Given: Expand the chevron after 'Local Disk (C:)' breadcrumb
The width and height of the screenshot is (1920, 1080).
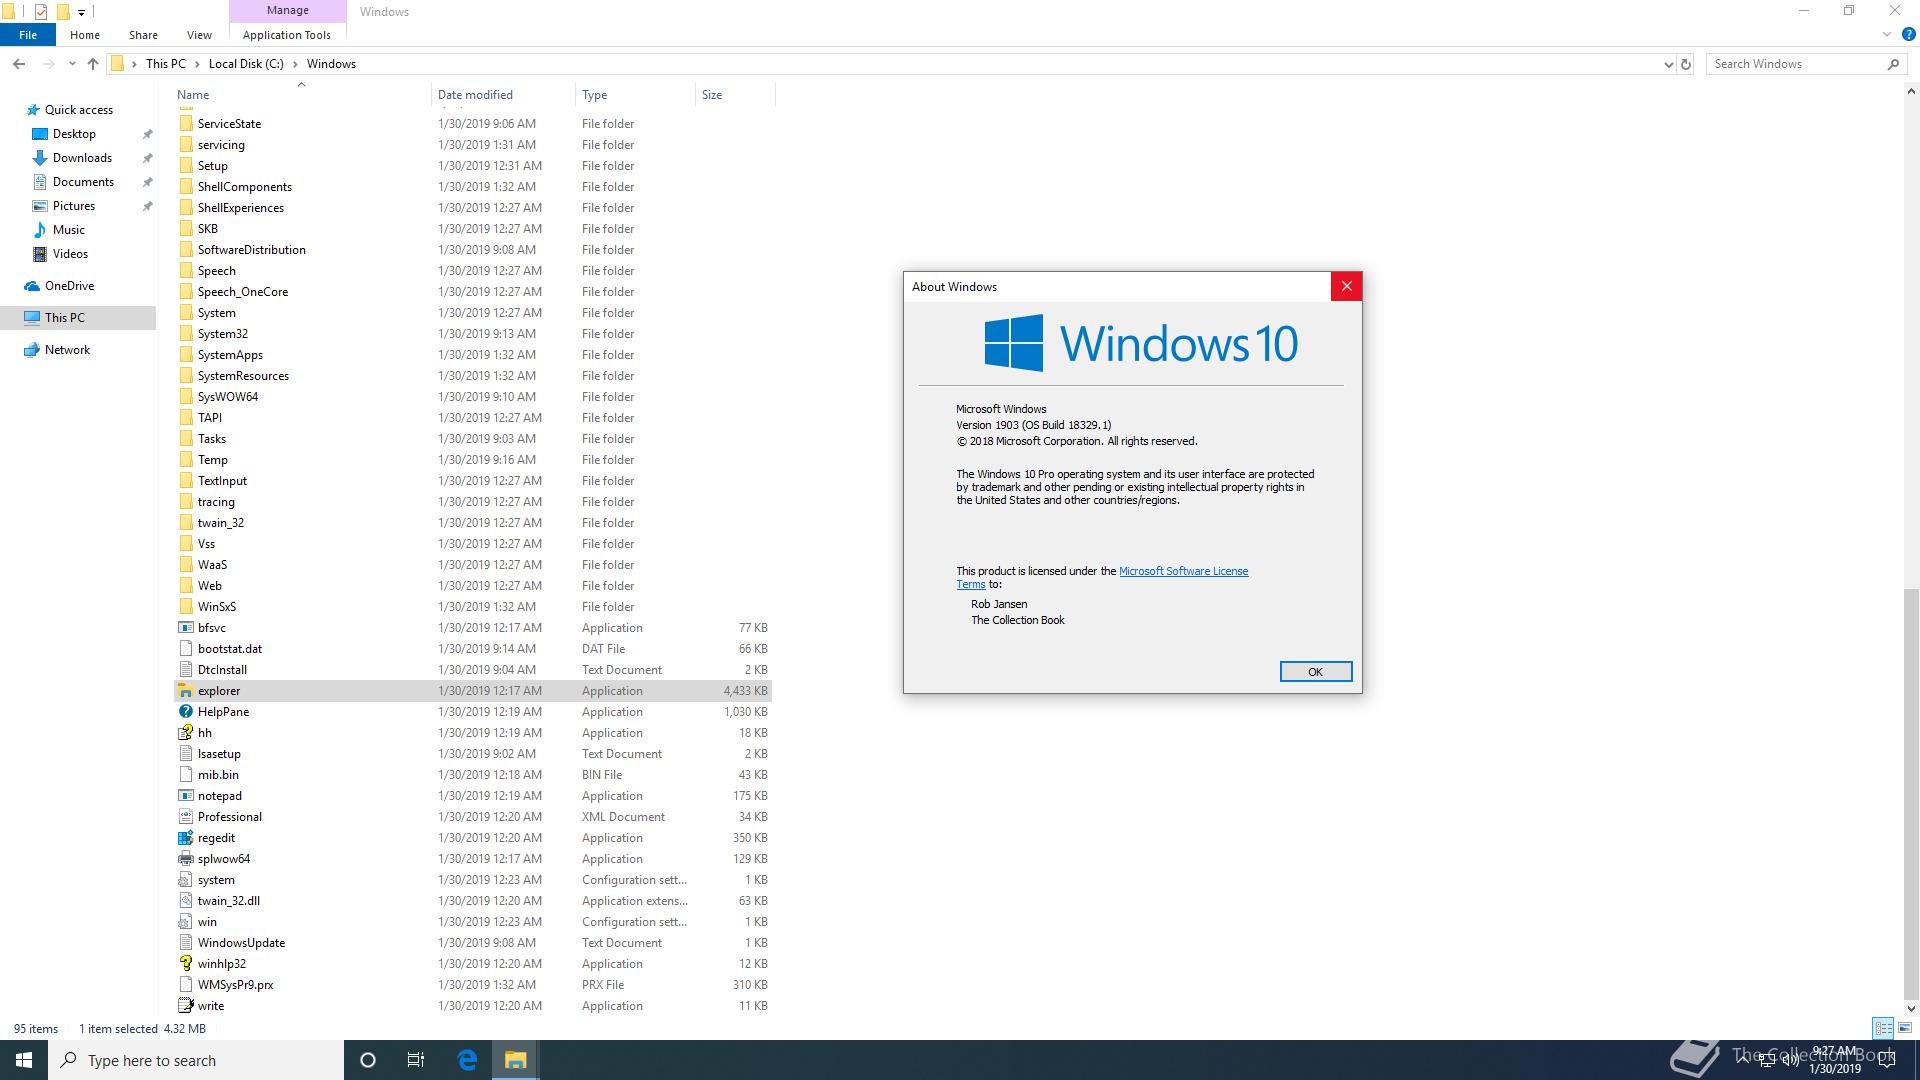Looking at the screenshot, I should point(295,64).
